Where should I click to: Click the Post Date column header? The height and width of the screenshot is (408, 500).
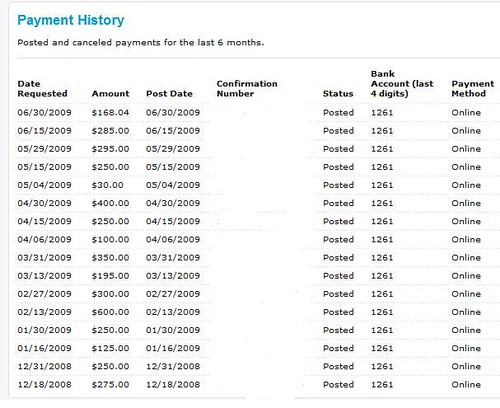click(169, 94)
